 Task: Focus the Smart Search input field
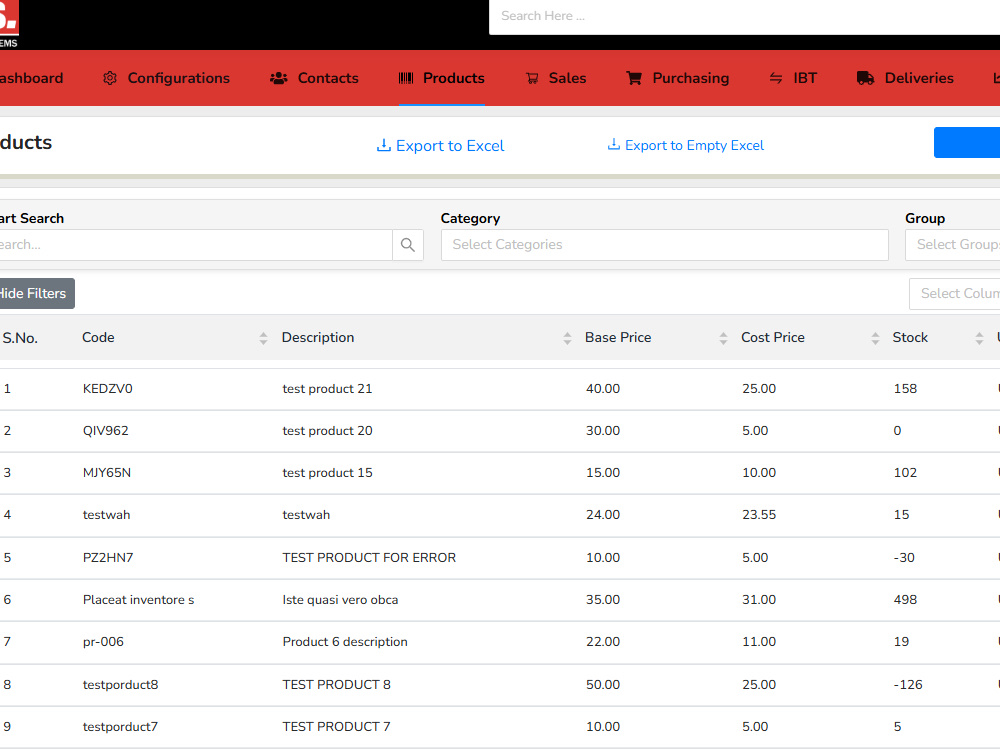(195, 245)
